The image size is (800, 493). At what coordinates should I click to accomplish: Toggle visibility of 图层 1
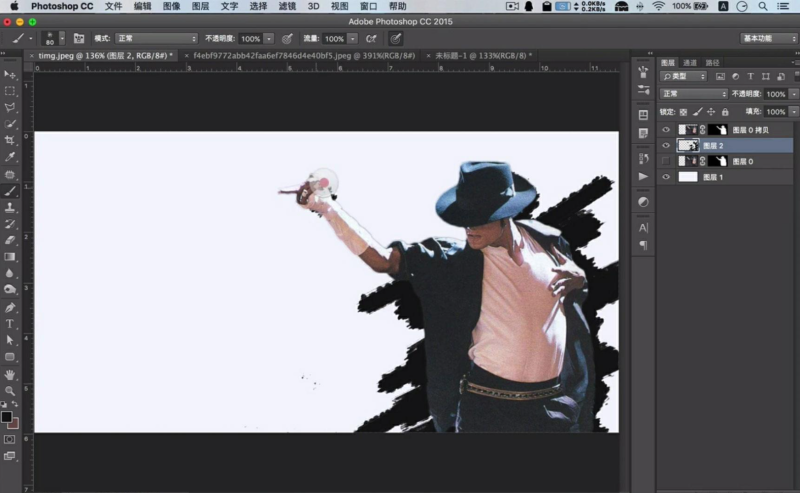(666, 177)
